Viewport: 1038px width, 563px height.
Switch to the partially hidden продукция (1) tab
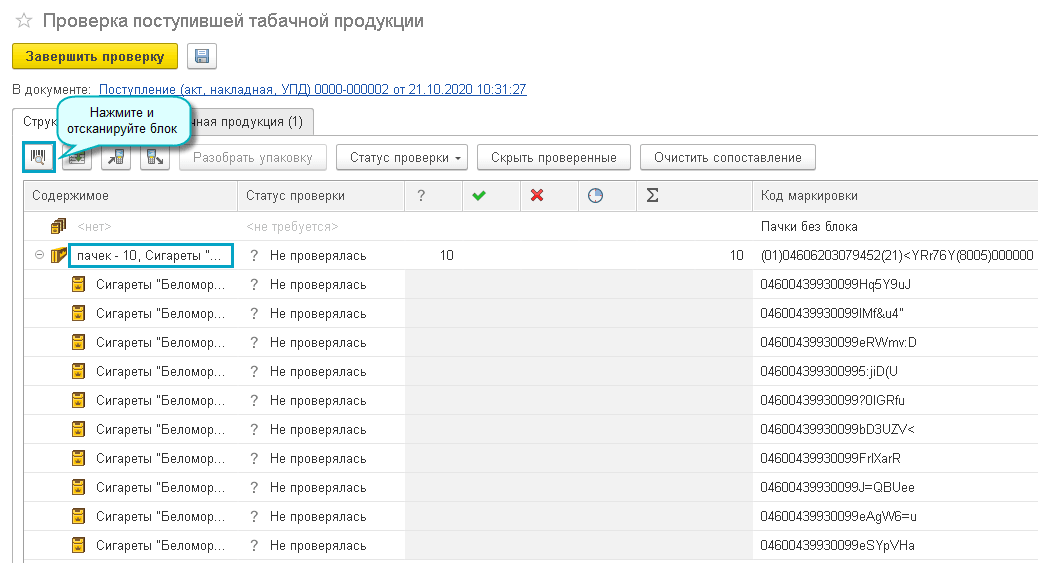[250, 122]
